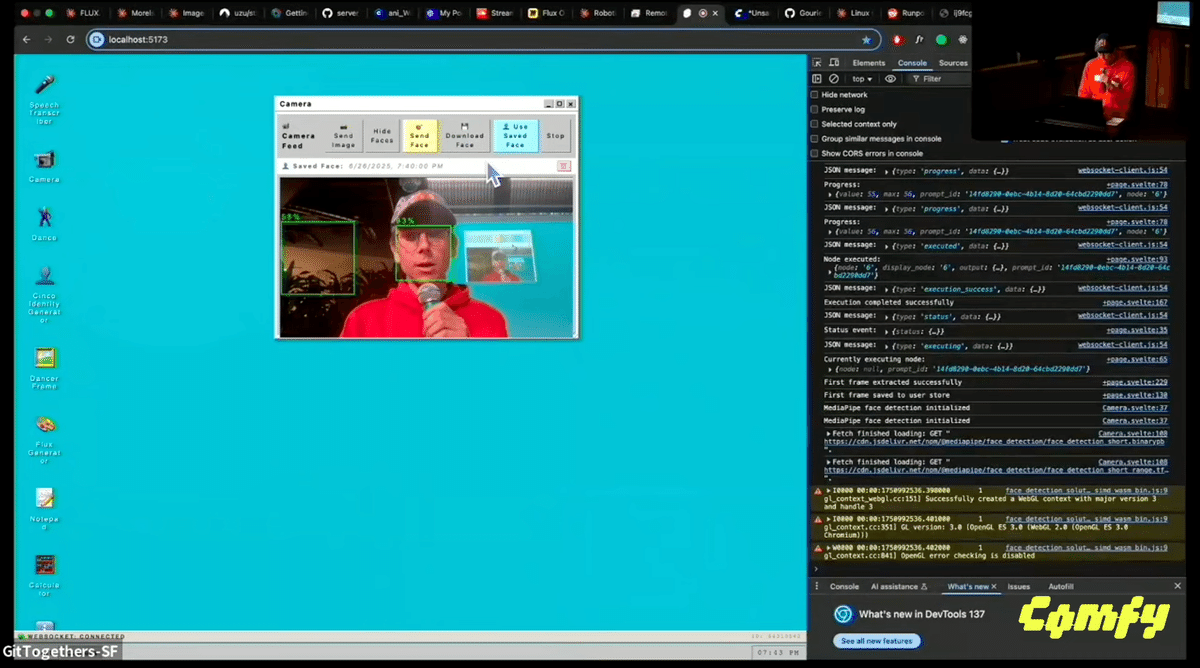The height and width of the screenshot is (668, 1200).
Task: Click the console Filter input field
Action: click(x=939, y=79)
